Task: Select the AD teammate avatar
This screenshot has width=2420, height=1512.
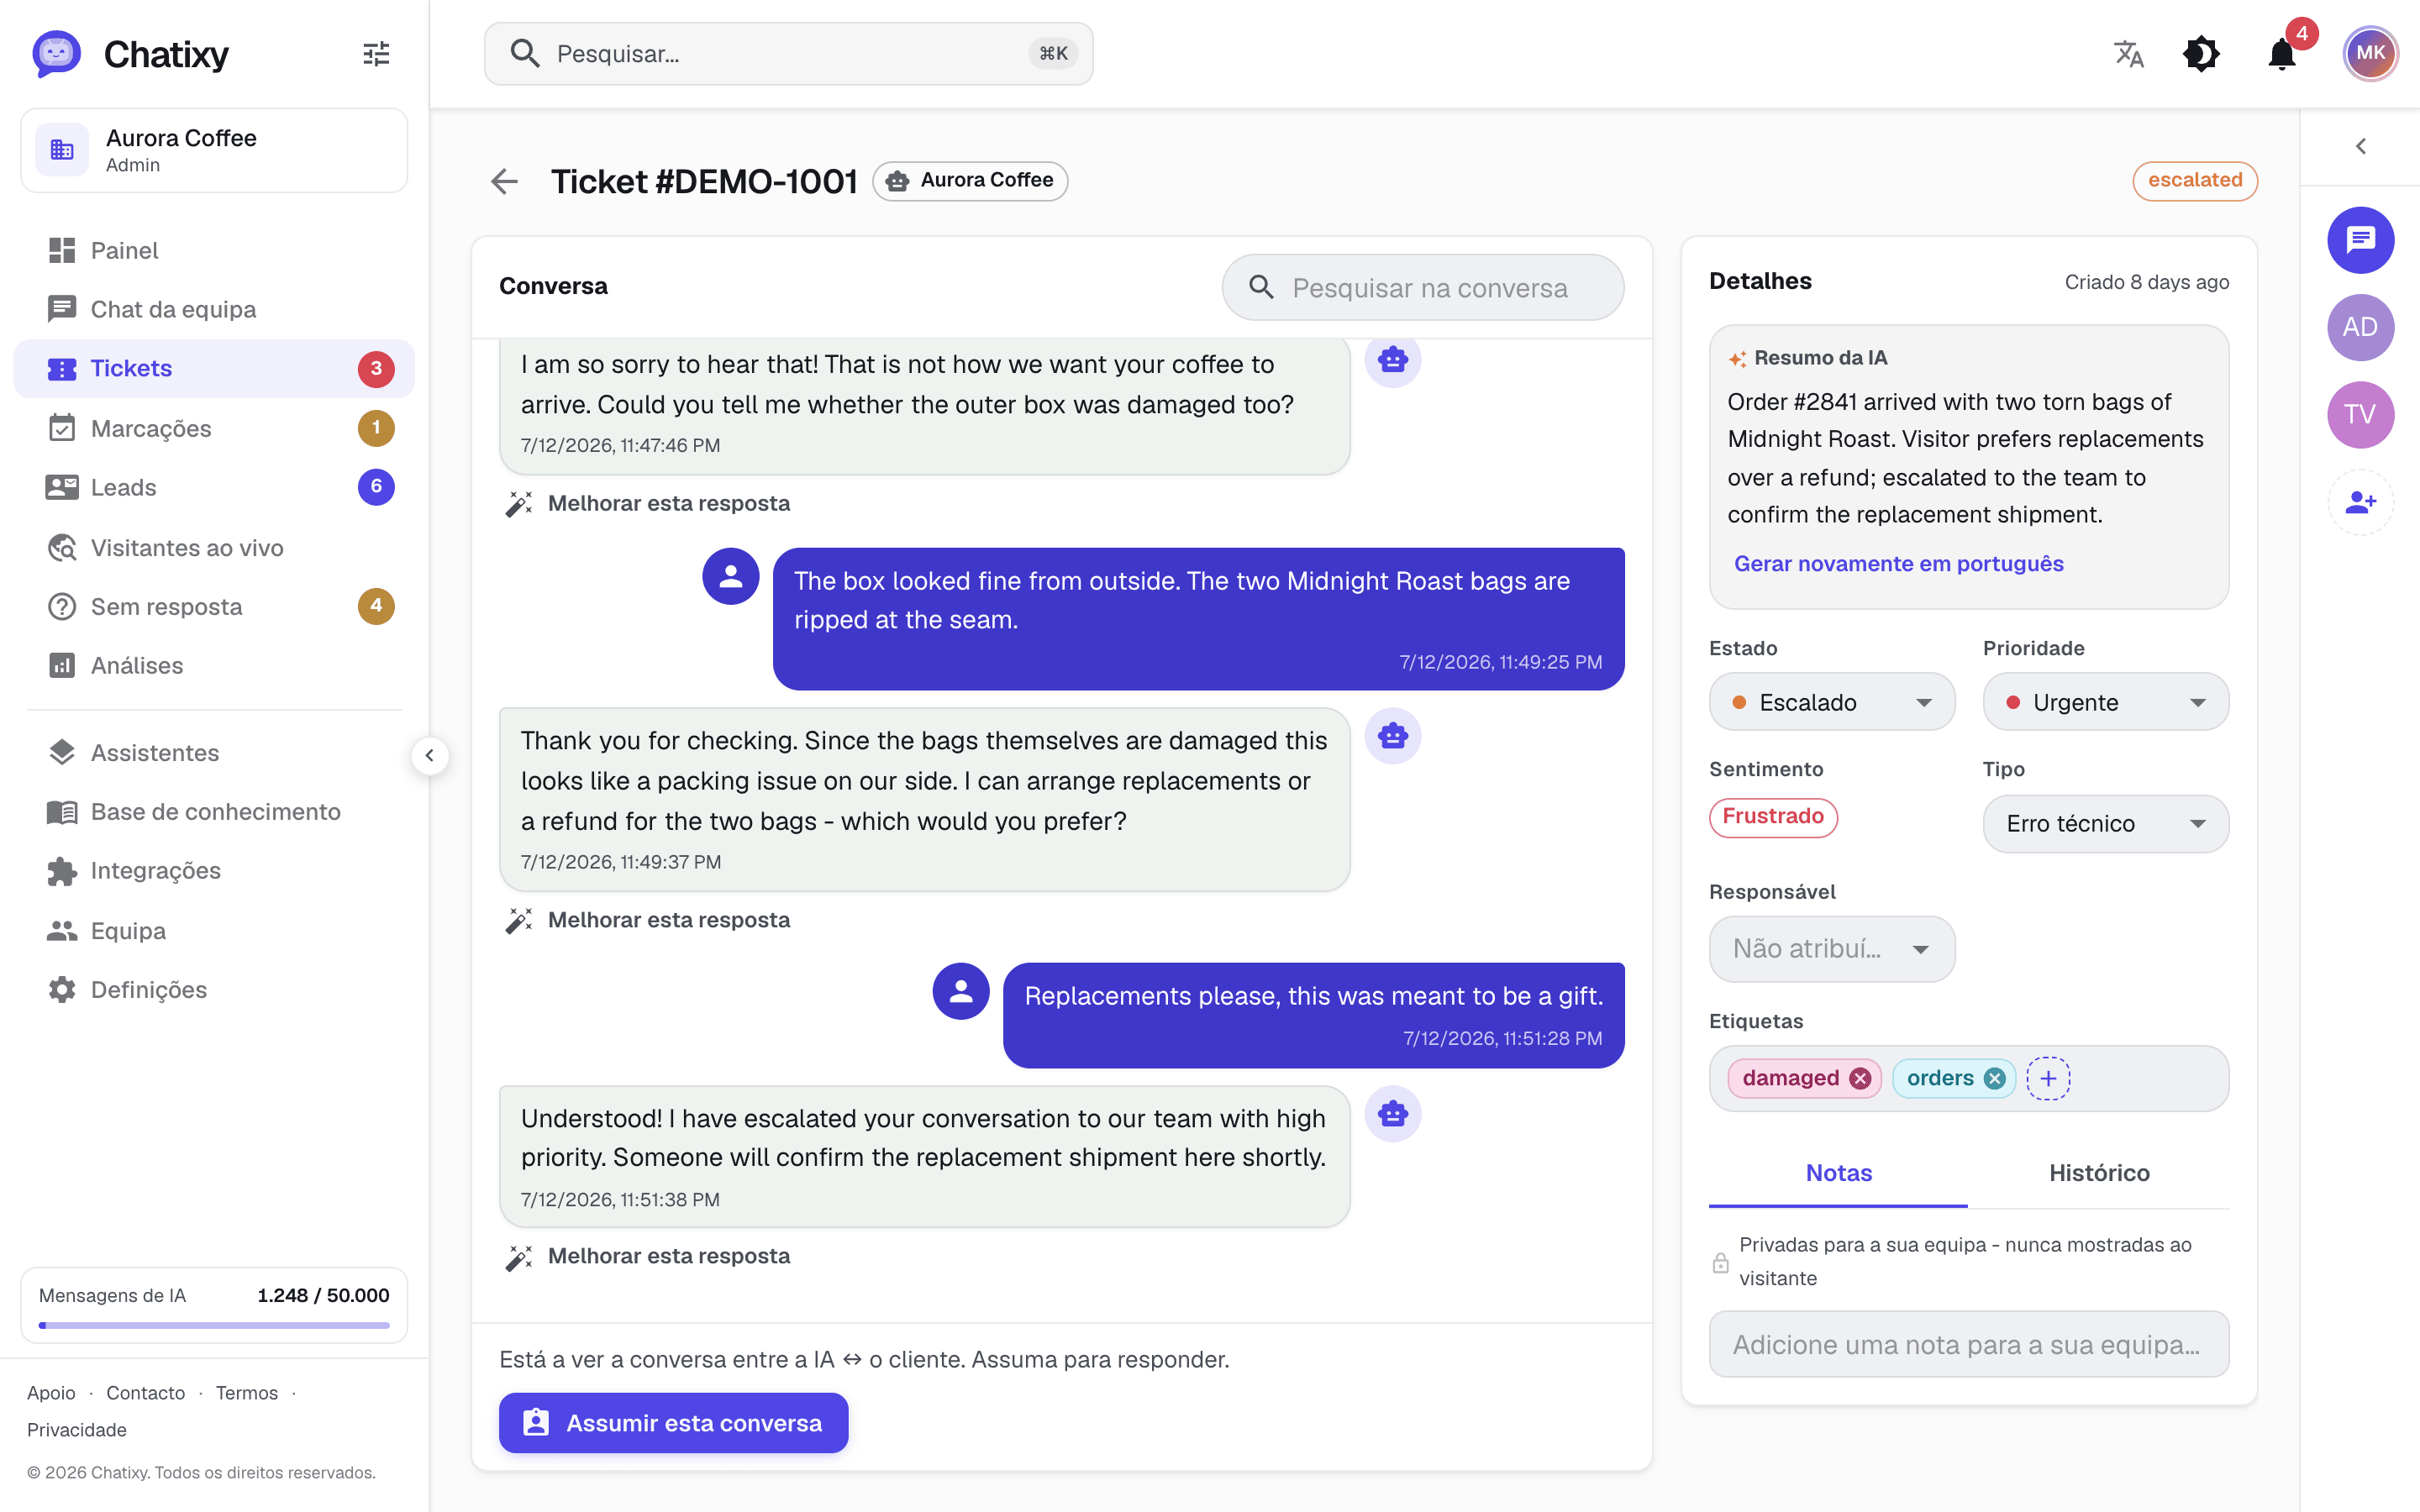Action: click(x=2360, y=327)
